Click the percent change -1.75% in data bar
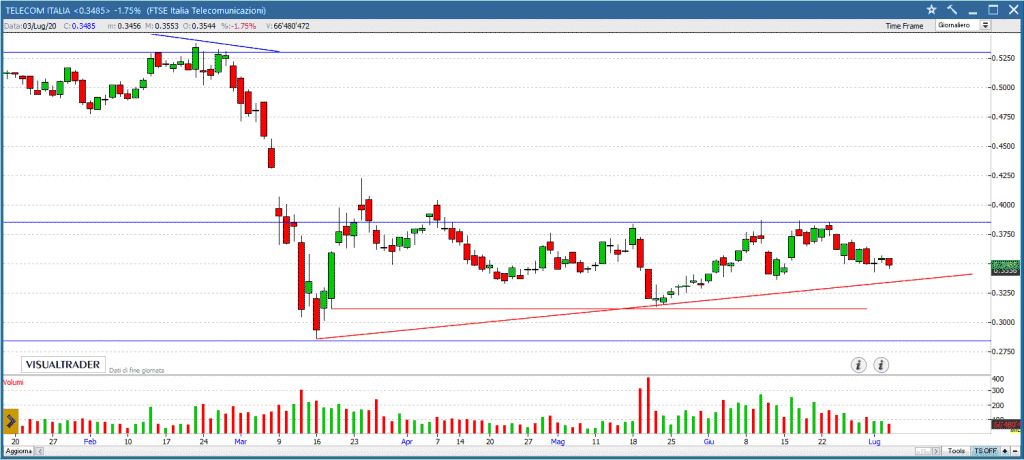 tap(239, 26)
